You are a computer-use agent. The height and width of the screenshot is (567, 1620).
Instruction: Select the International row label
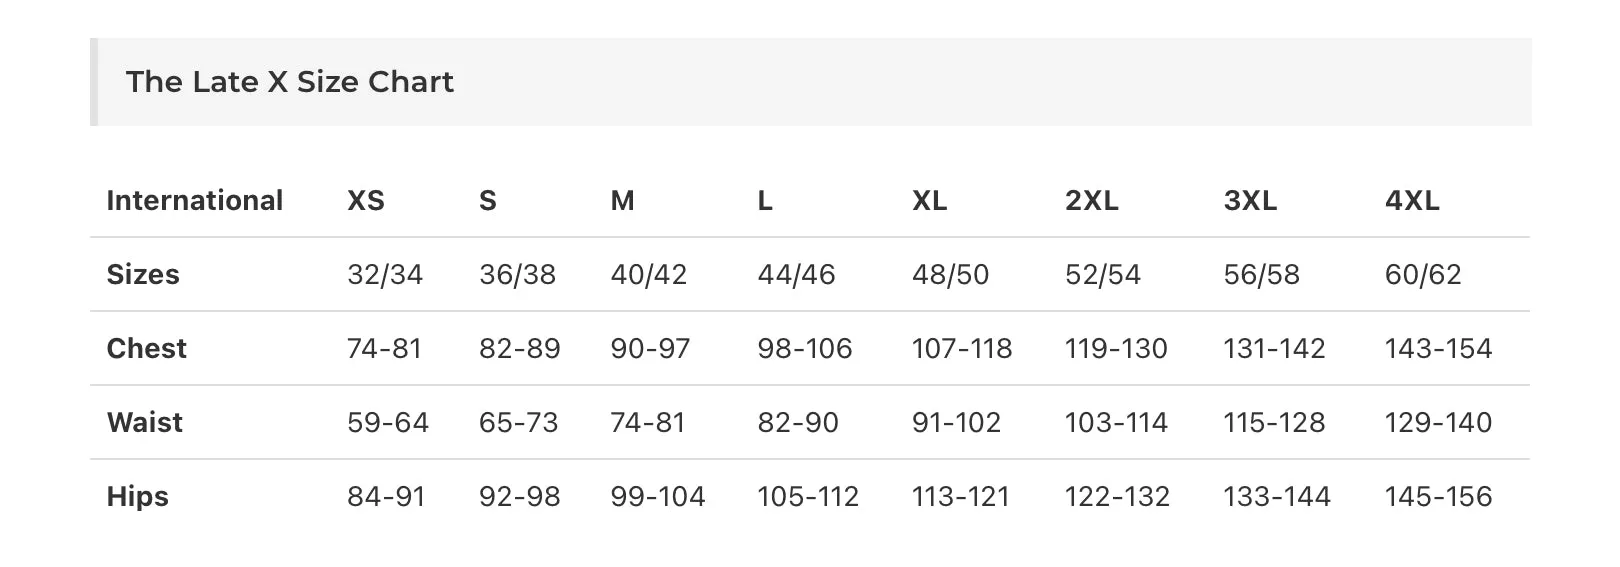pos(195,201)
